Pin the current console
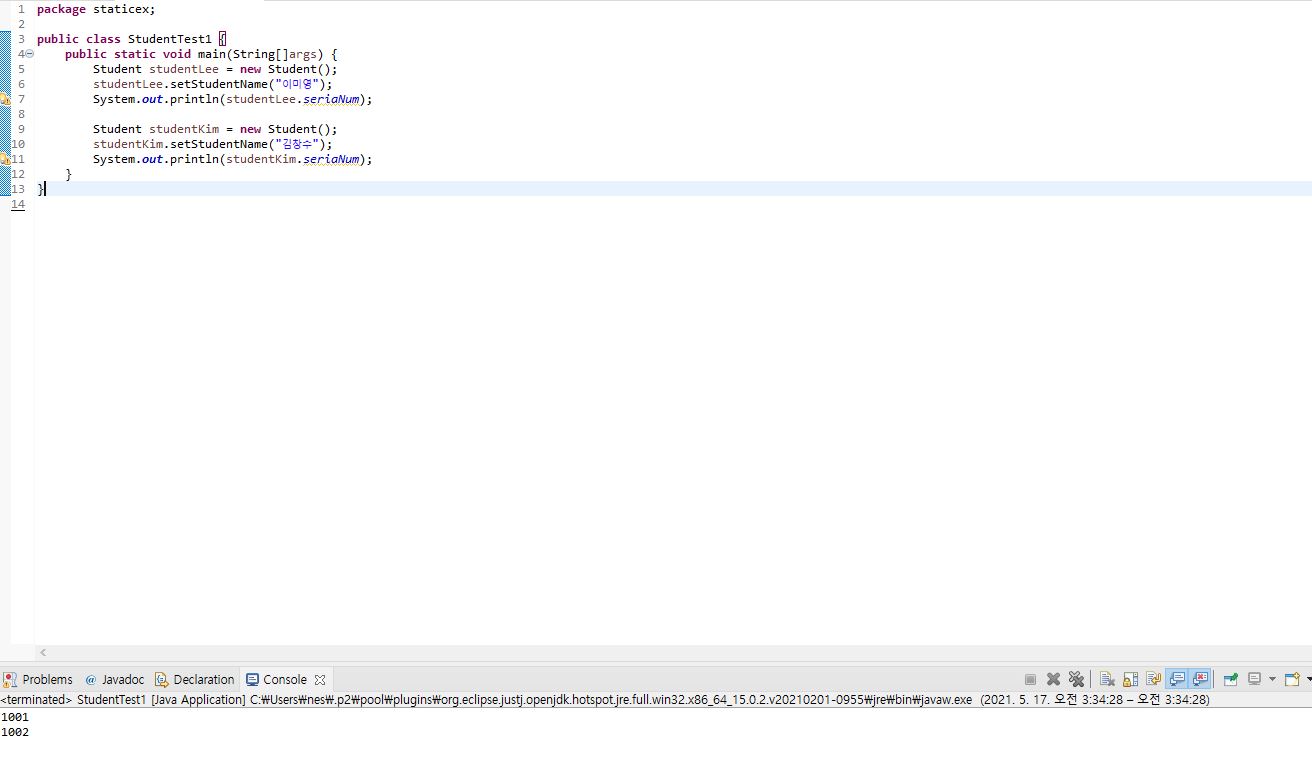Image resolution: width=1312 pixels, height=784 pixels. 1231,679
